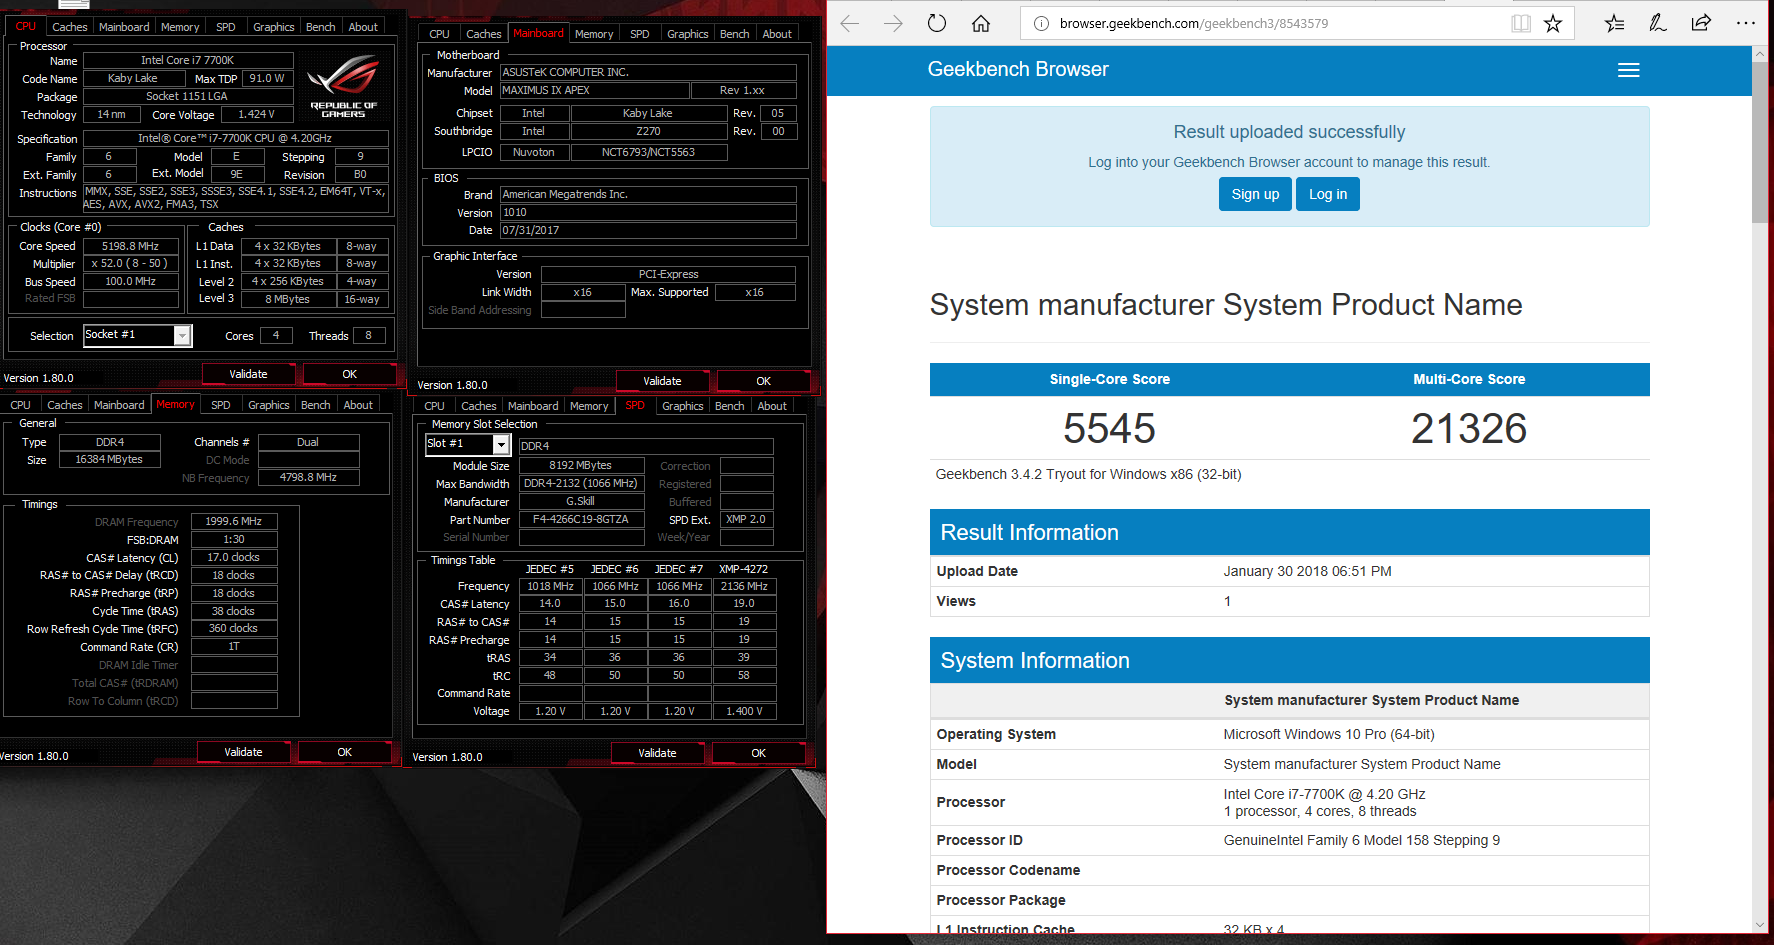
Task: Open About tab in SPD window
Action: tap(772, 406)
